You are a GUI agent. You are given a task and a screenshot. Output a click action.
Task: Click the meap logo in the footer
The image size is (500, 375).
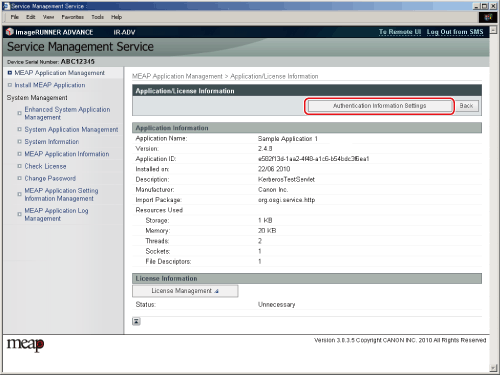tap(26, 344)
